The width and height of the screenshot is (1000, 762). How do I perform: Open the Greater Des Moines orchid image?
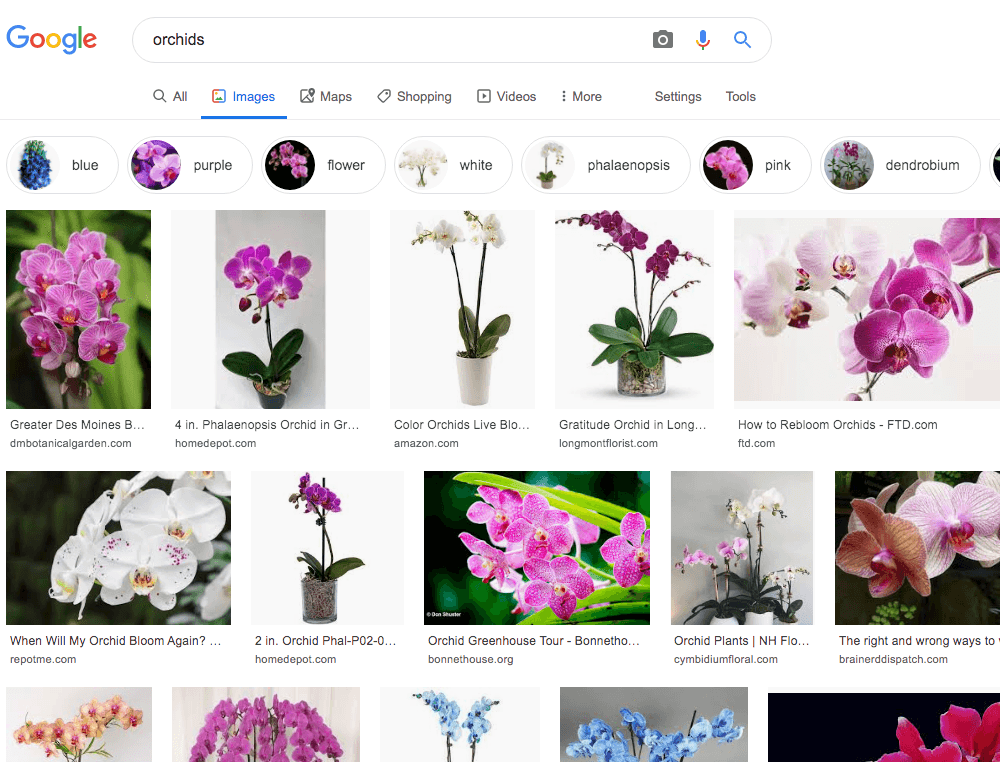[78, 309]
